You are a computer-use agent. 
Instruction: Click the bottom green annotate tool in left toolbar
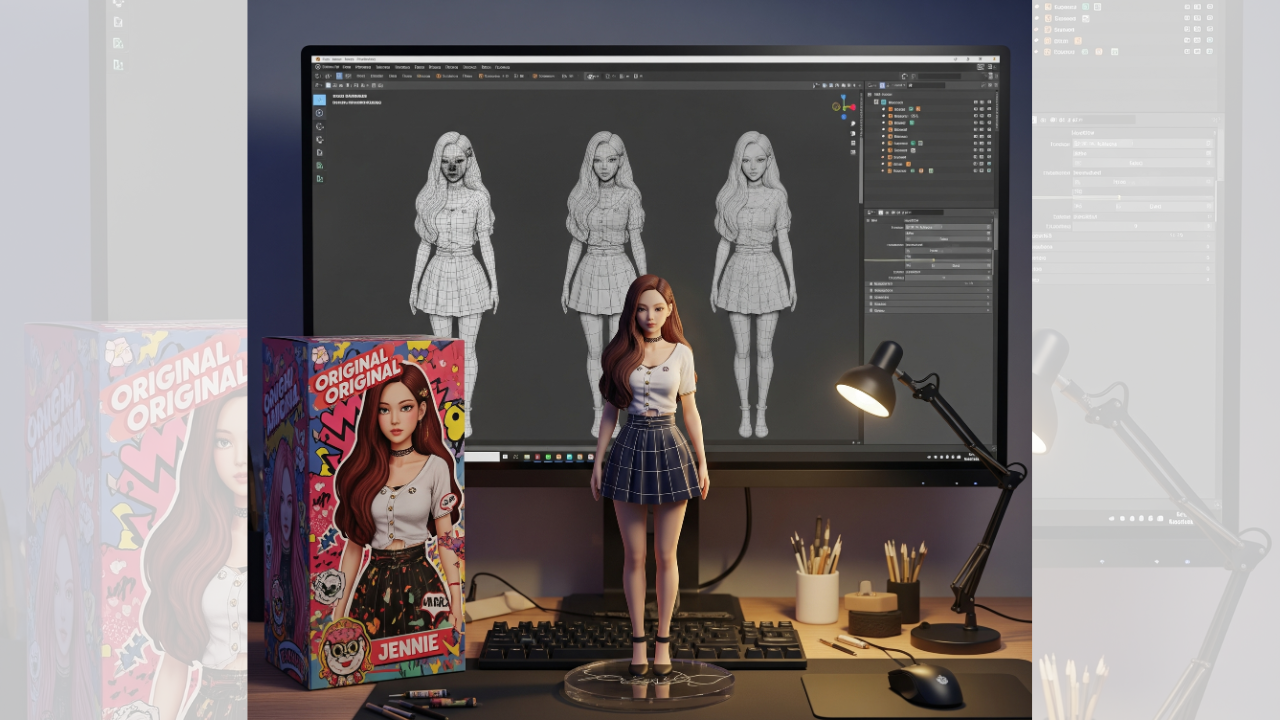pos(320,178)
